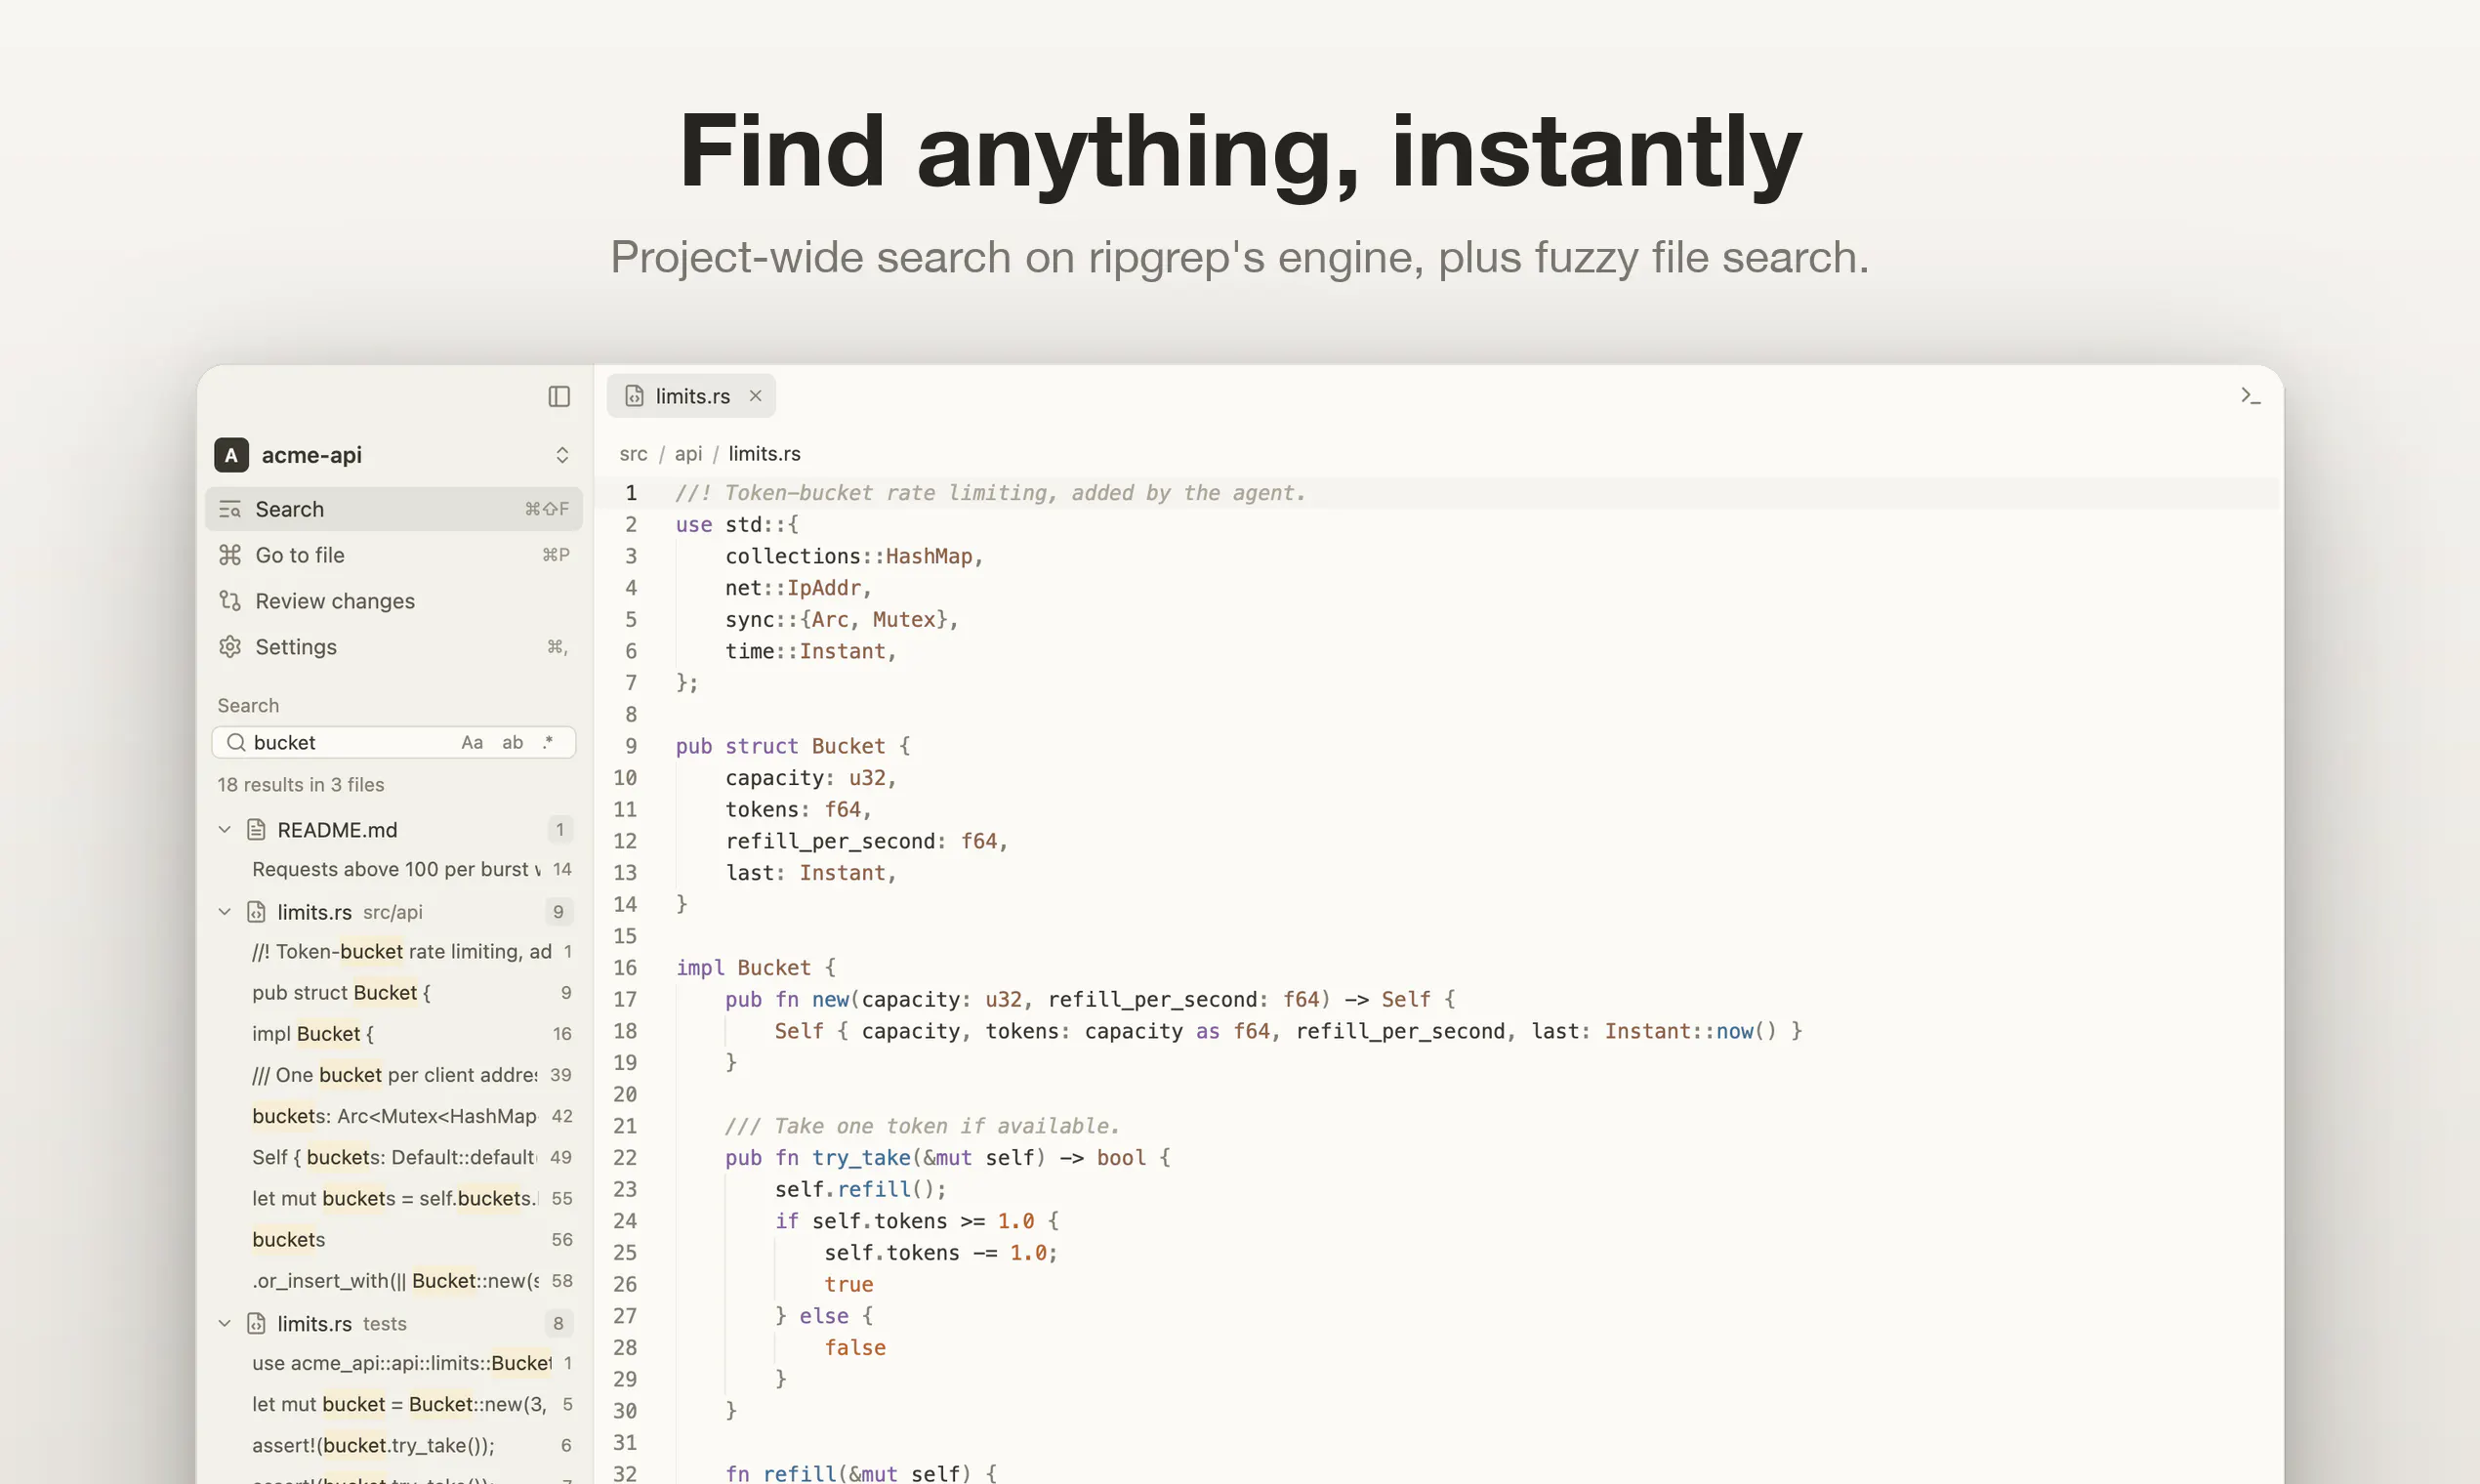The width and height of the screenshot is (2480, 1484).
Task: Close the limits.rs tab
Action: [x=756, y=396]
